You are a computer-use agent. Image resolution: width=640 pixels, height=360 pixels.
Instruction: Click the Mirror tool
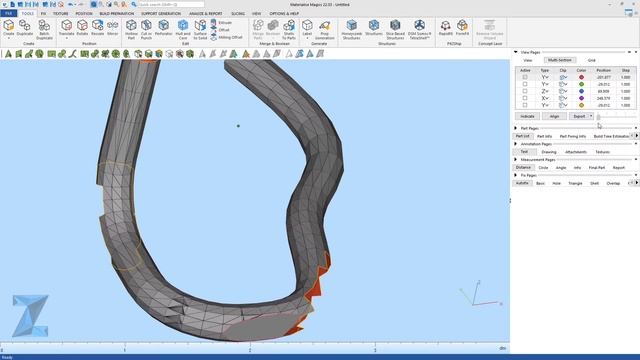113,28
